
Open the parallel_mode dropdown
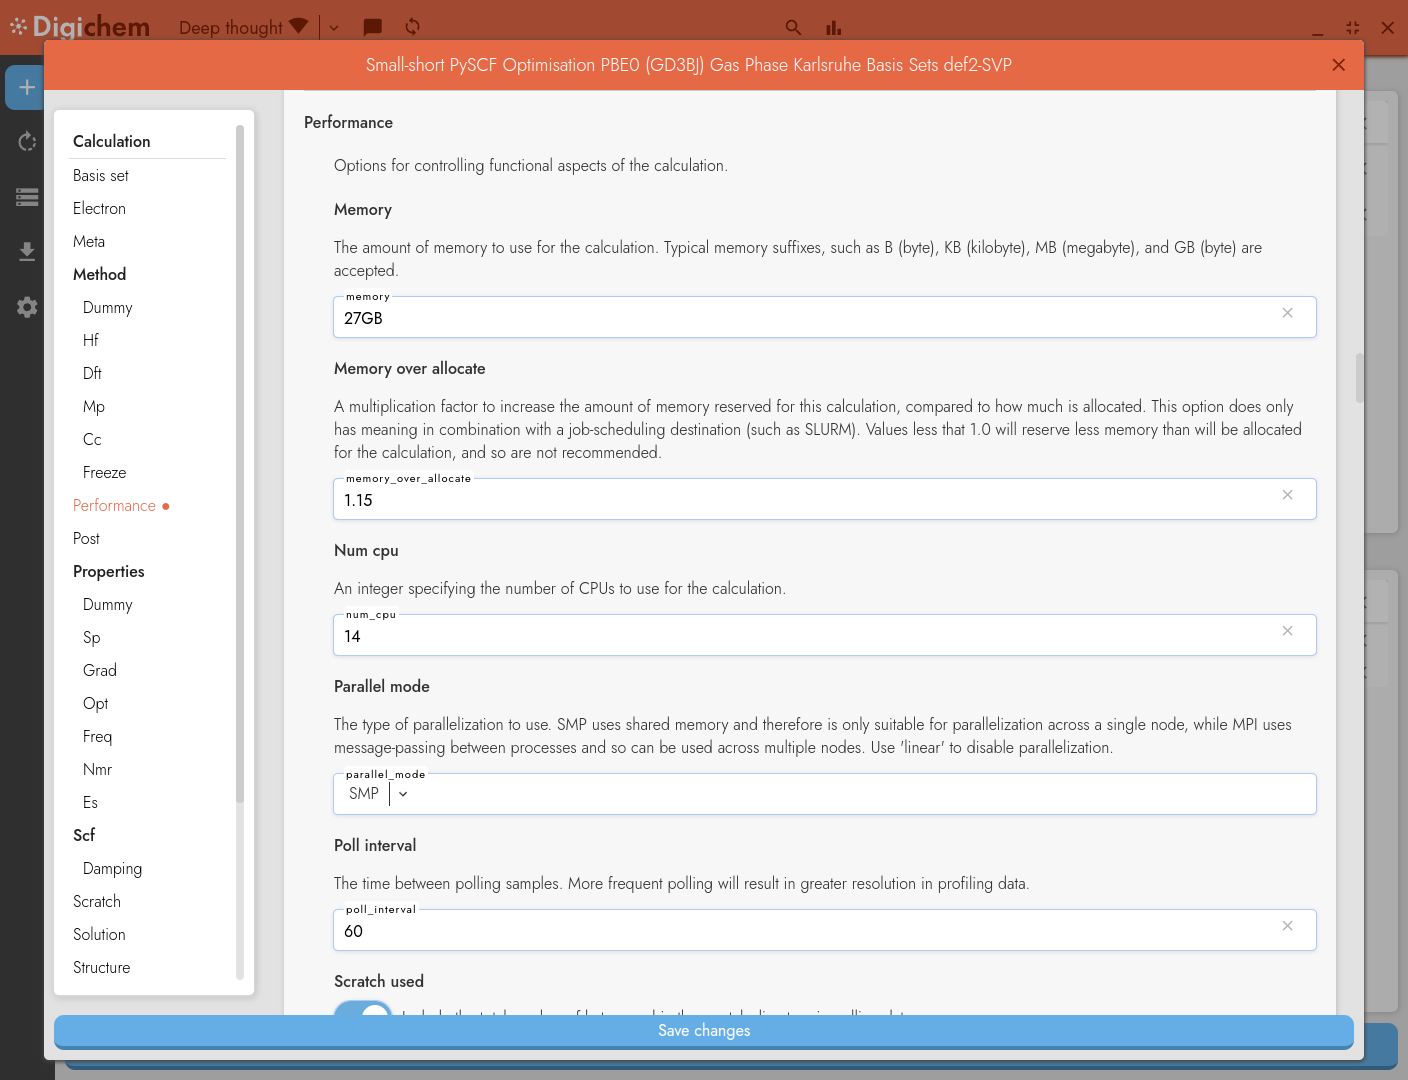coord(402,793)
